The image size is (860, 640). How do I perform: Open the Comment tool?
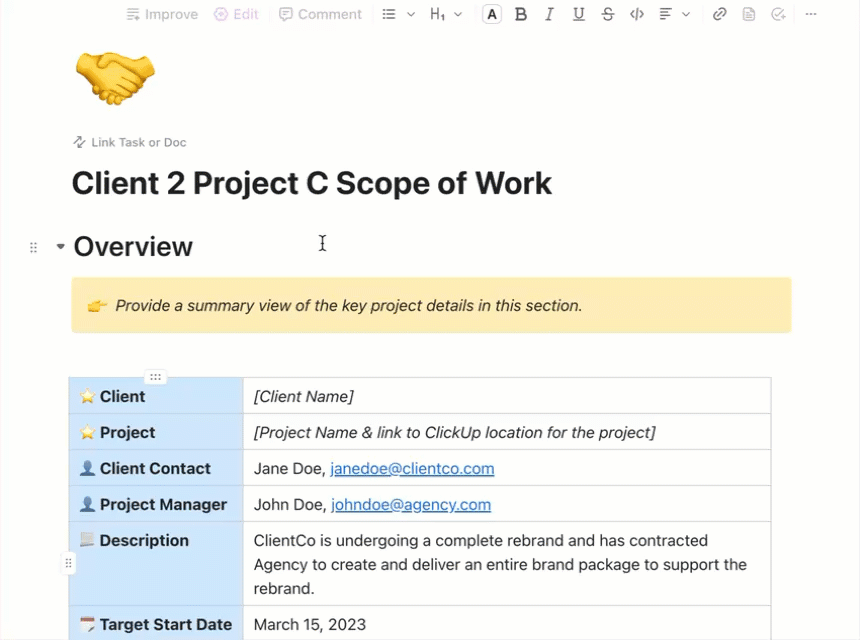[x=320, y=14]
